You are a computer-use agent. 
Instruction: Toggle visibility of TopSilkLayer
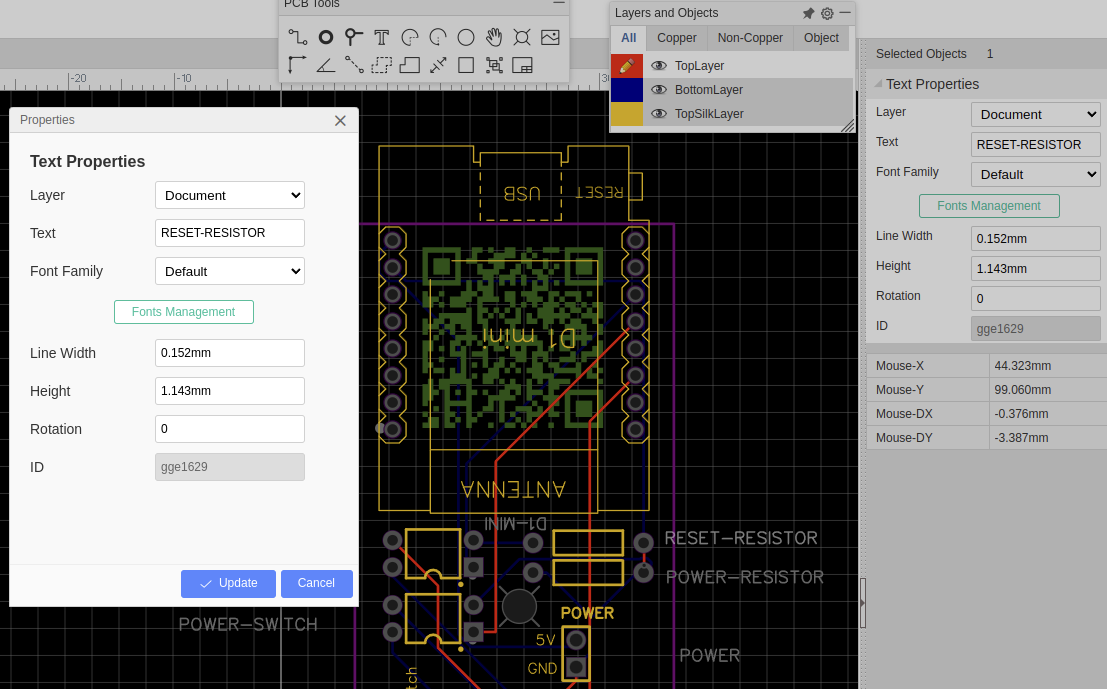659,114
